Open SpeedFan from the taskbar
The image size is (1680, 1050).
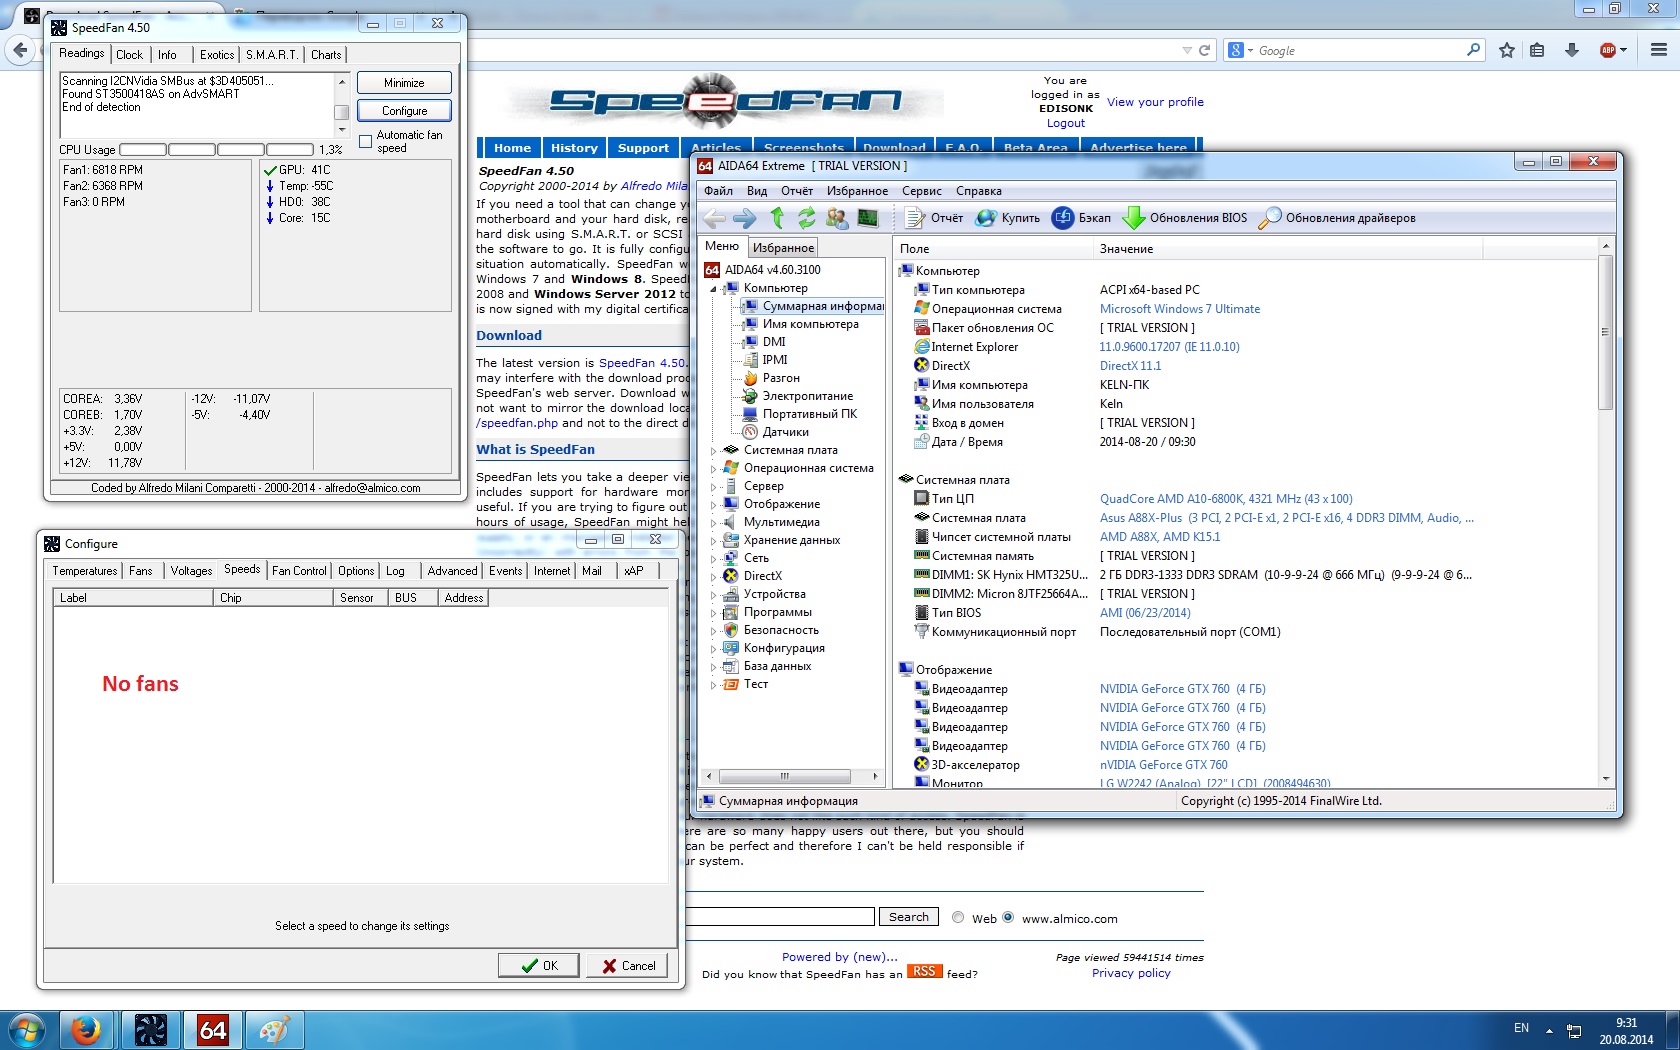coord(150,1030)
